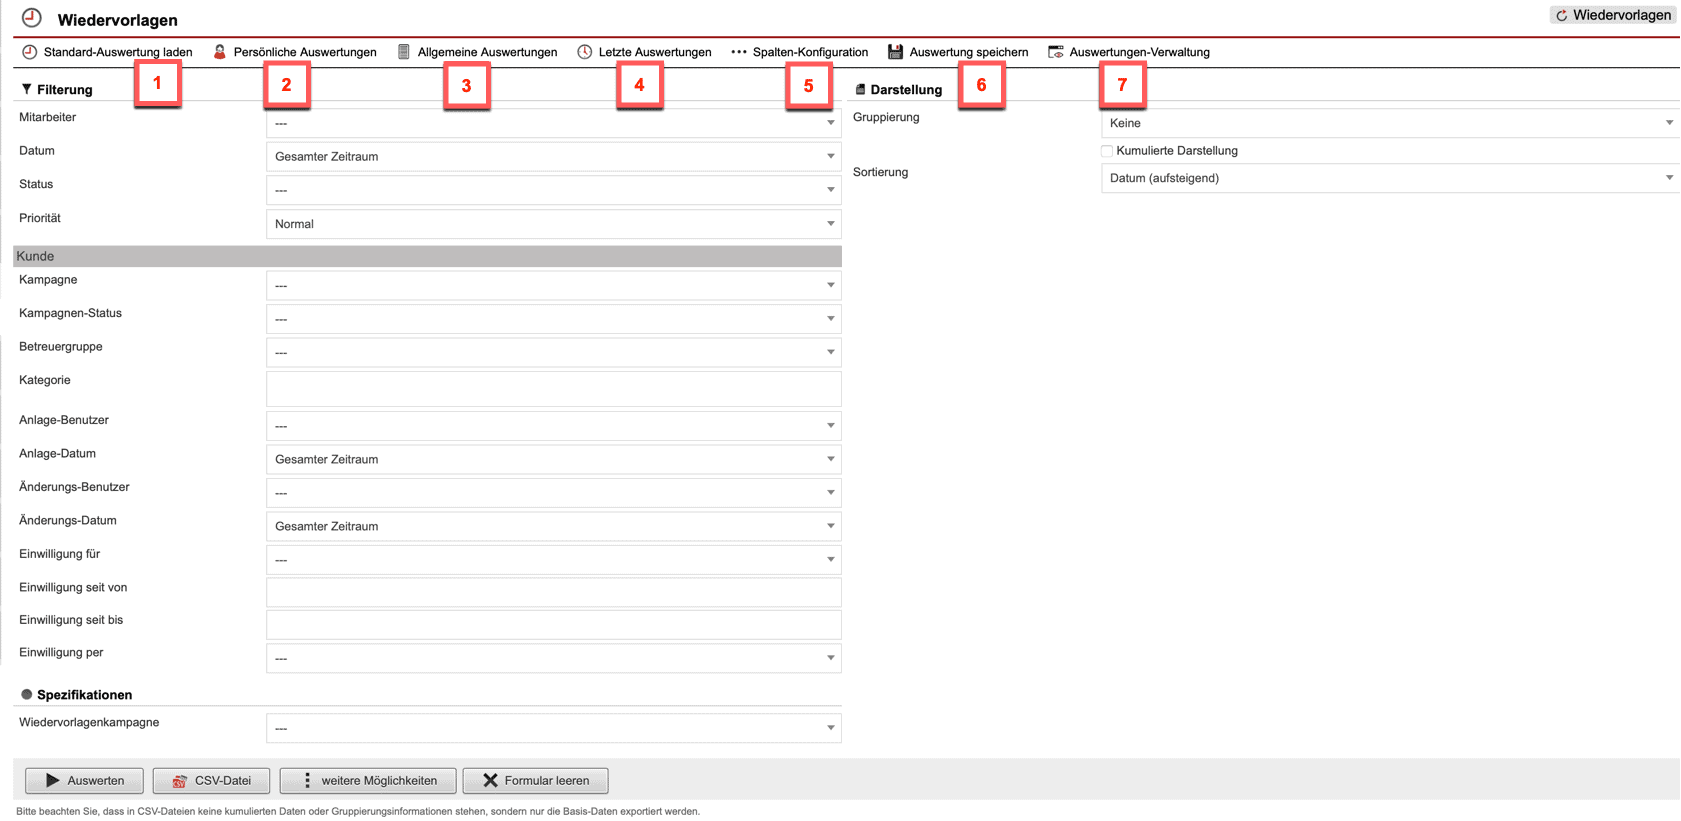This screenshot has width=1681, height=821.
Task: Click the Wiedervorlagen clock icon in the header
Action: (32, 18)
